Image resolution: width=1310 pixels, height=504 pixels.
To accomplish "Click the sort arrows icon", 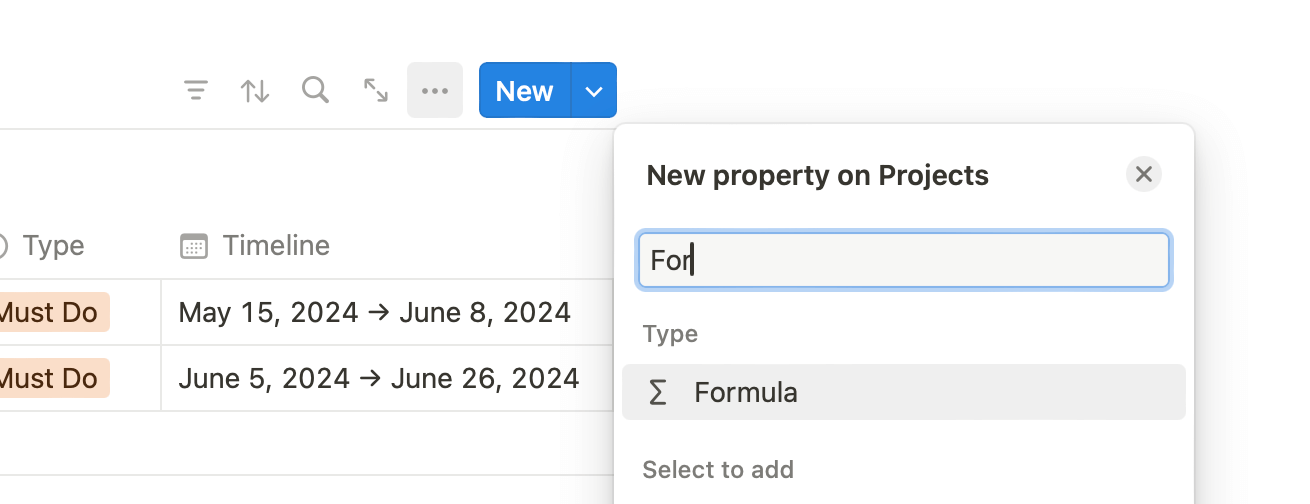I will (255, 91).
